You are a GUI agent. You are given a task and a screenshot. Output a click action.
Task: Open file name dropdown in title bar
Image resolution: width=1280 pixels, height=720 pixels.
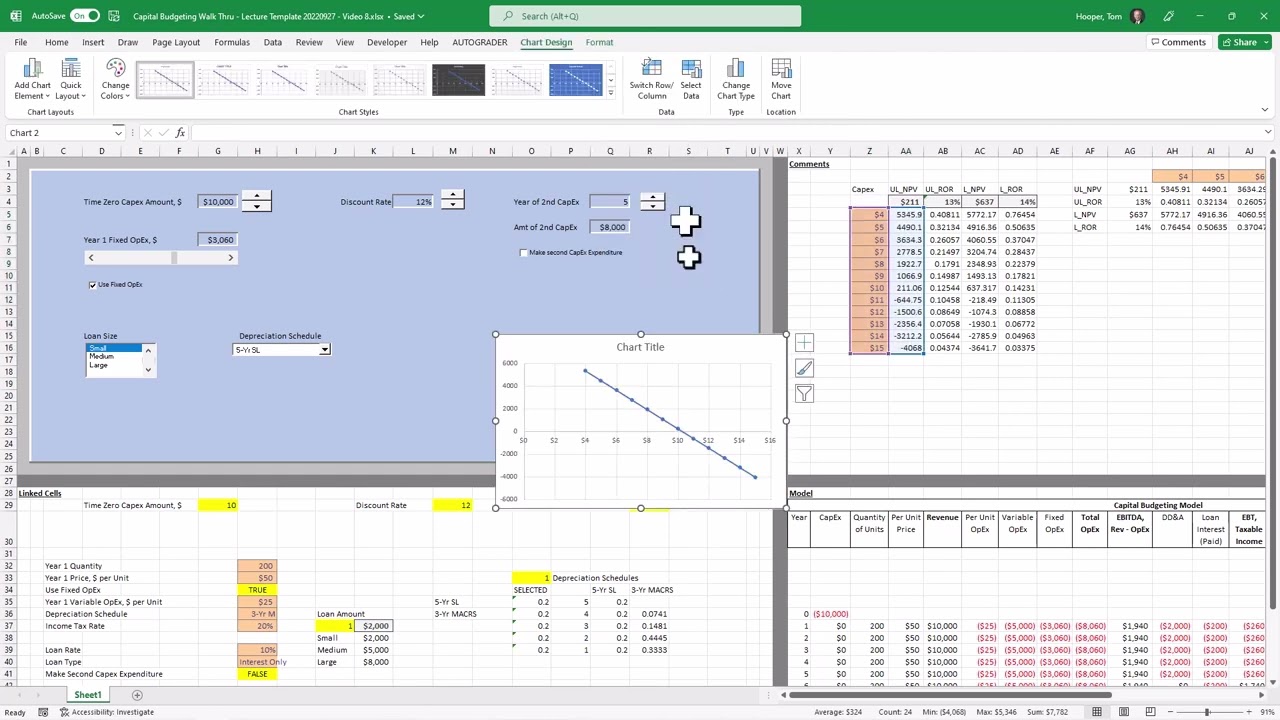pyautogui.click(x=422, y=16)
